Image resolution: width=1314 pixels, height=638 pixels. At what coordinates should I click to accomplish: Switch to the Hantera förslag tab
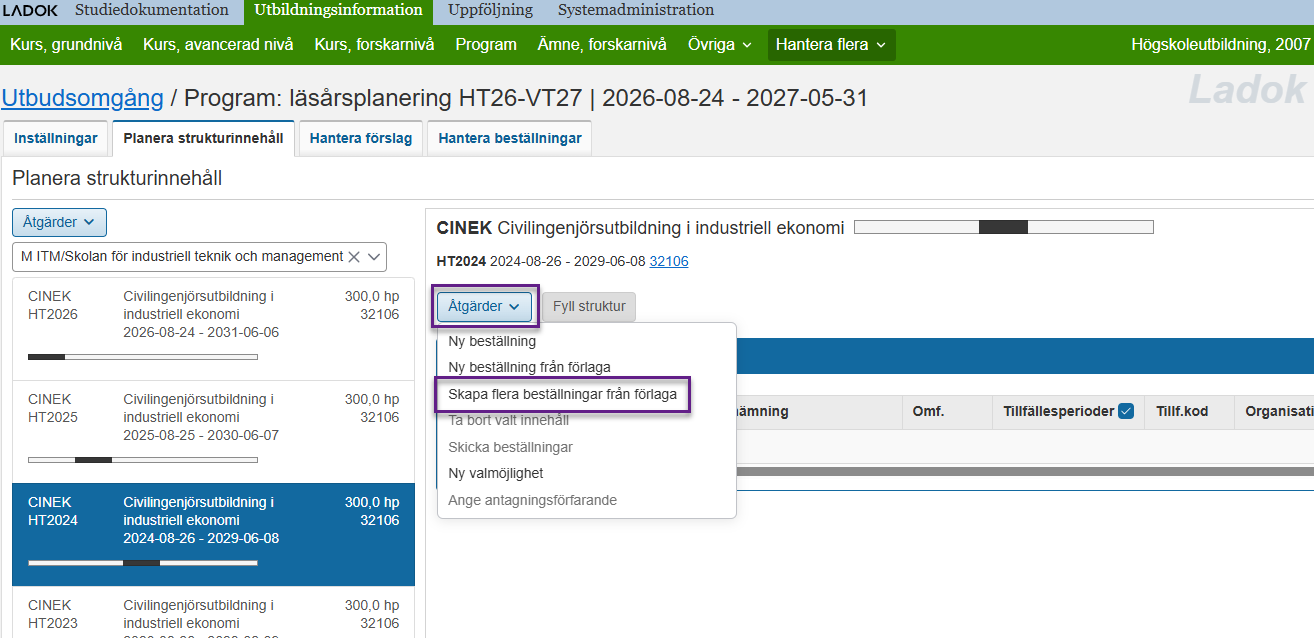pos(360,138)
